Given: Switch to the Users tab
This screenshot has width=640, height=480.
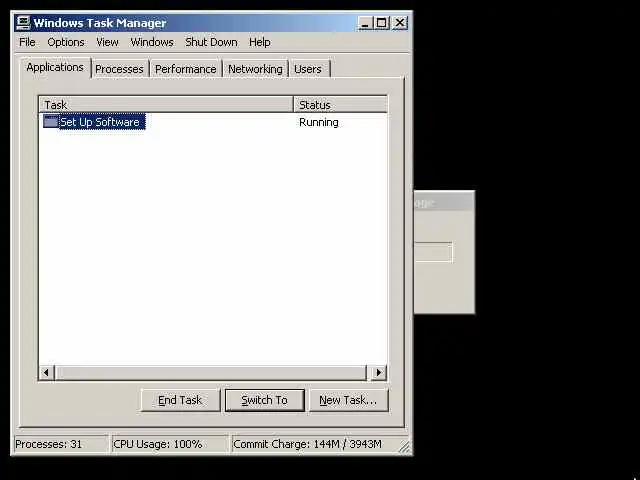Looking at the screenshot, I should [308, 69].
